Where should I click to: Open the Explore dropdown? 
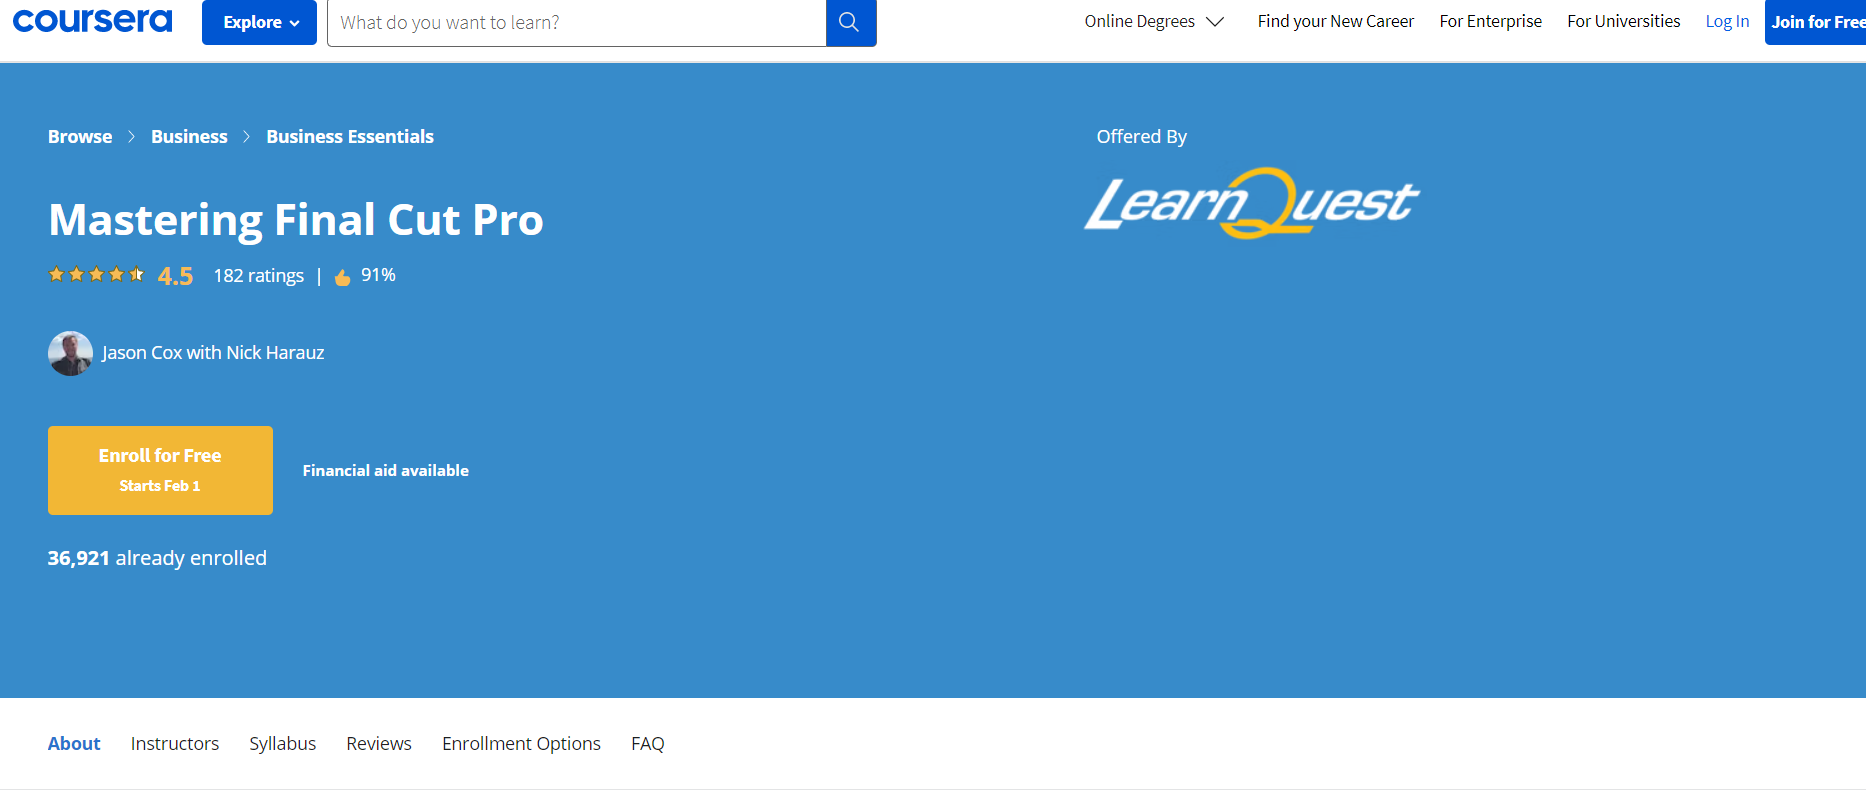pyautogui.click(x=259, y=22)
